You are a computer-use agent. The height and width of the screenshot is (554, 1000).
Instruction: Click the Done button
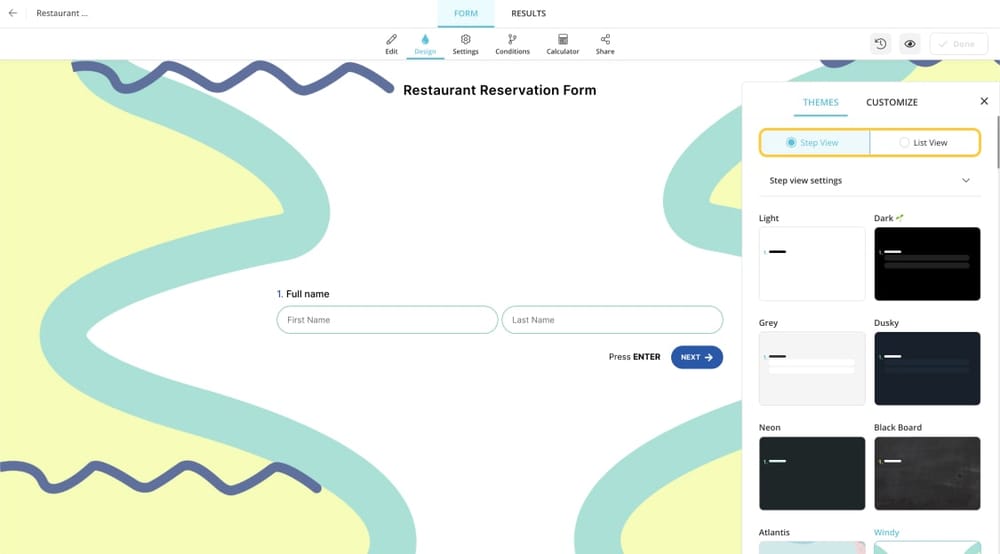click(x=957, y=44)
